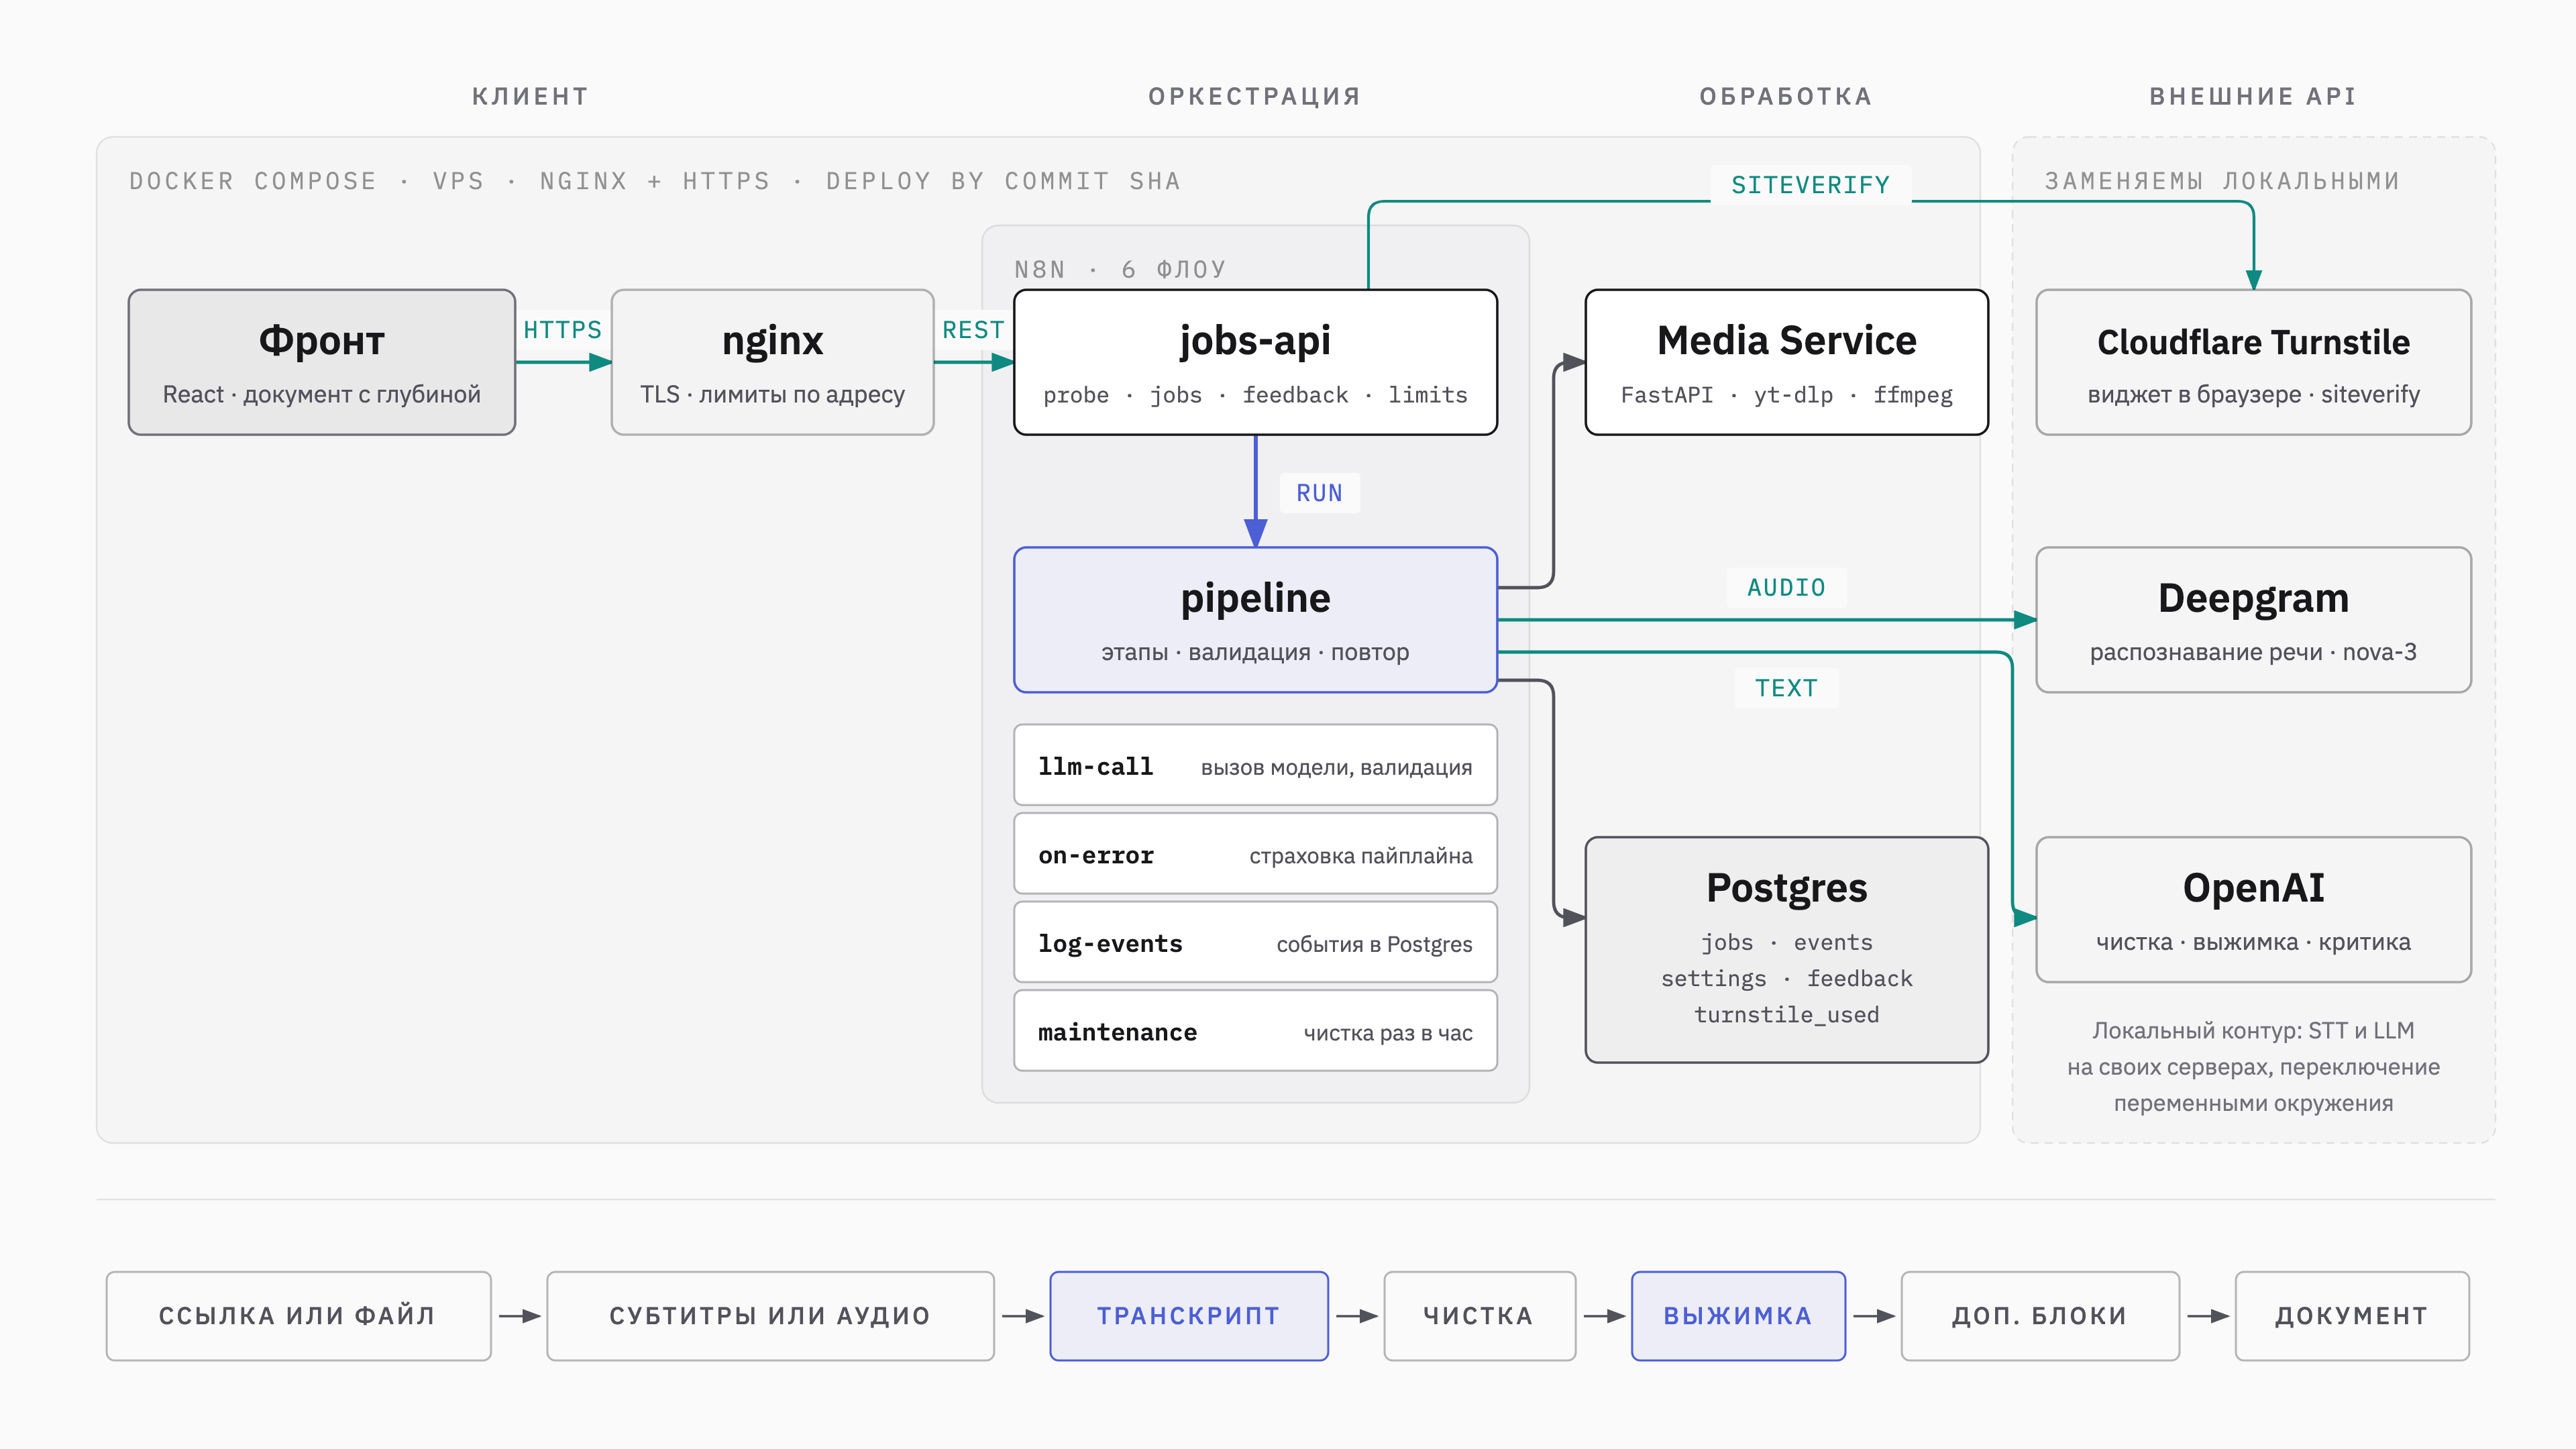Click the ВНЕШНИЕ API column header
Viewport: 2576px width, 1449px height.
click(x=2253, y=96)
